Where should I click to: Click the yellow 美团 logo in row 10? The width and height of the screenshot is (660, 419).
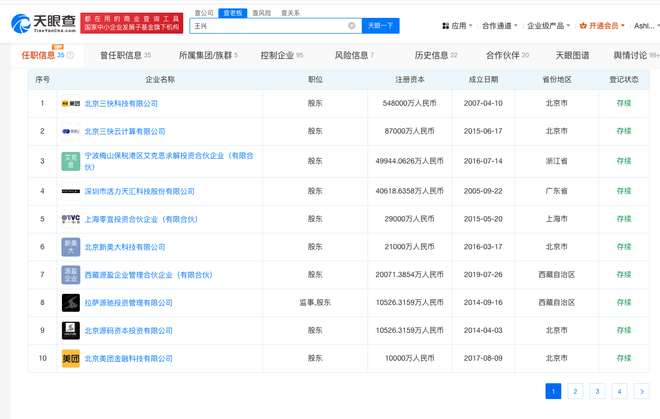[x=71, y=358]
